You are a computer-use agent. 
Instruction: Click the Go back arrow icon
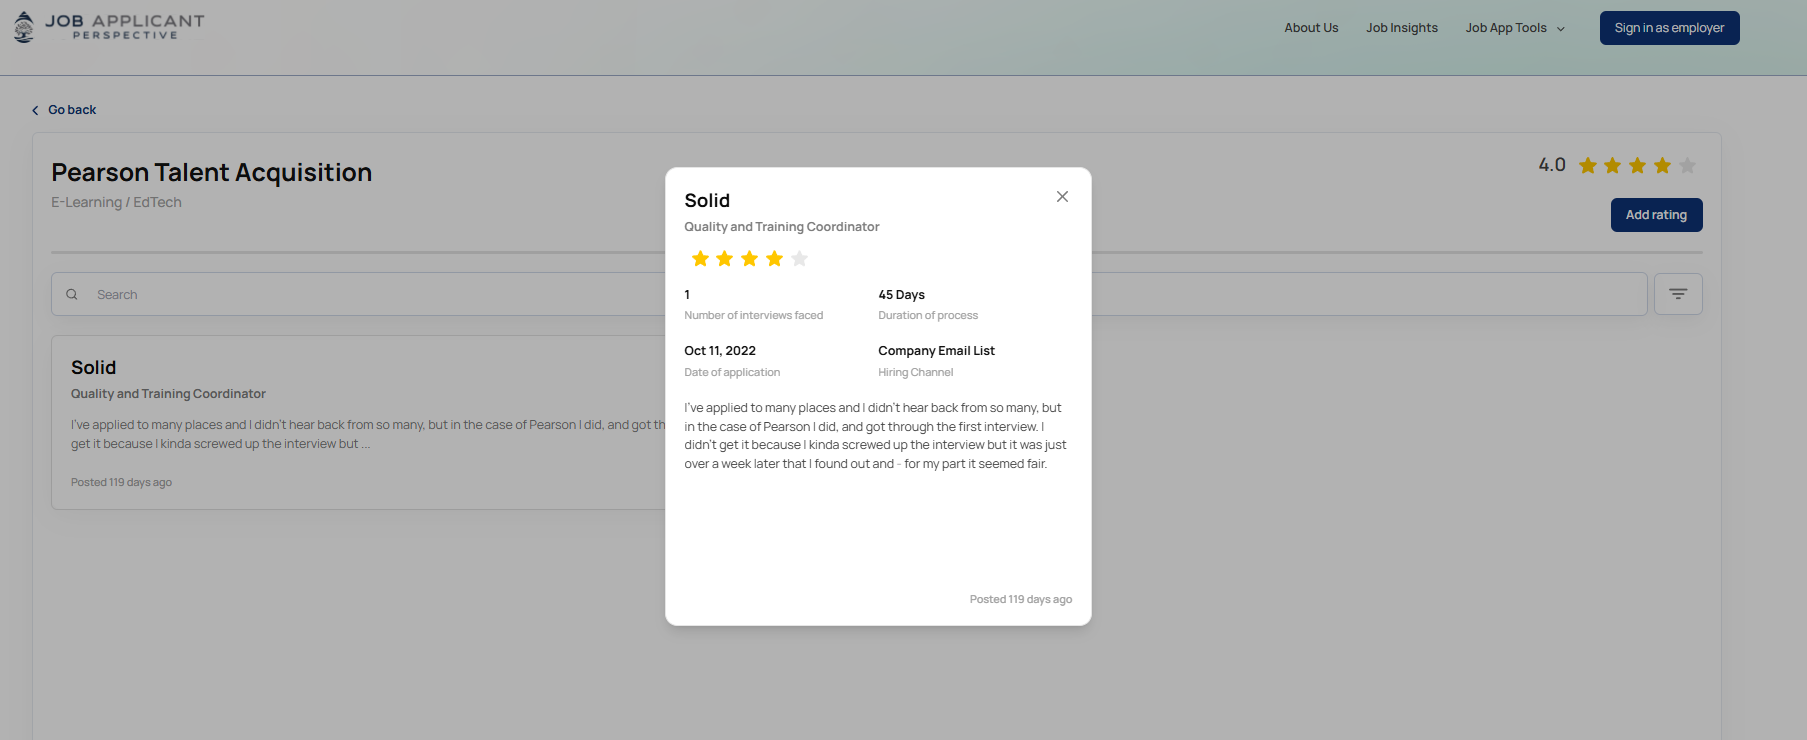click(x=35, y=111)
